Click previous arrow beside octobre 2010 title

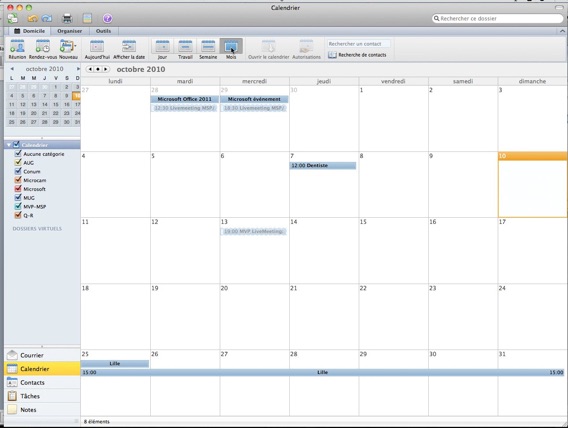[90, 69]
